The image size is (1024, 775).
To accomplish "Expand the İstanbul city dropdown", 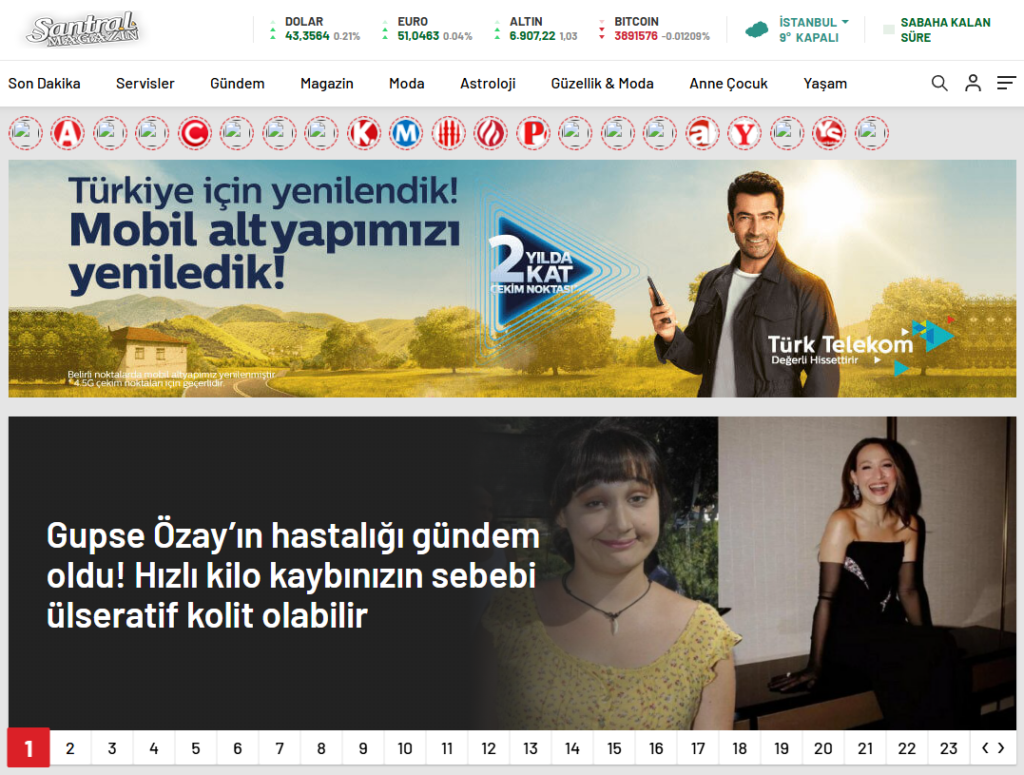I will point(813,22).
